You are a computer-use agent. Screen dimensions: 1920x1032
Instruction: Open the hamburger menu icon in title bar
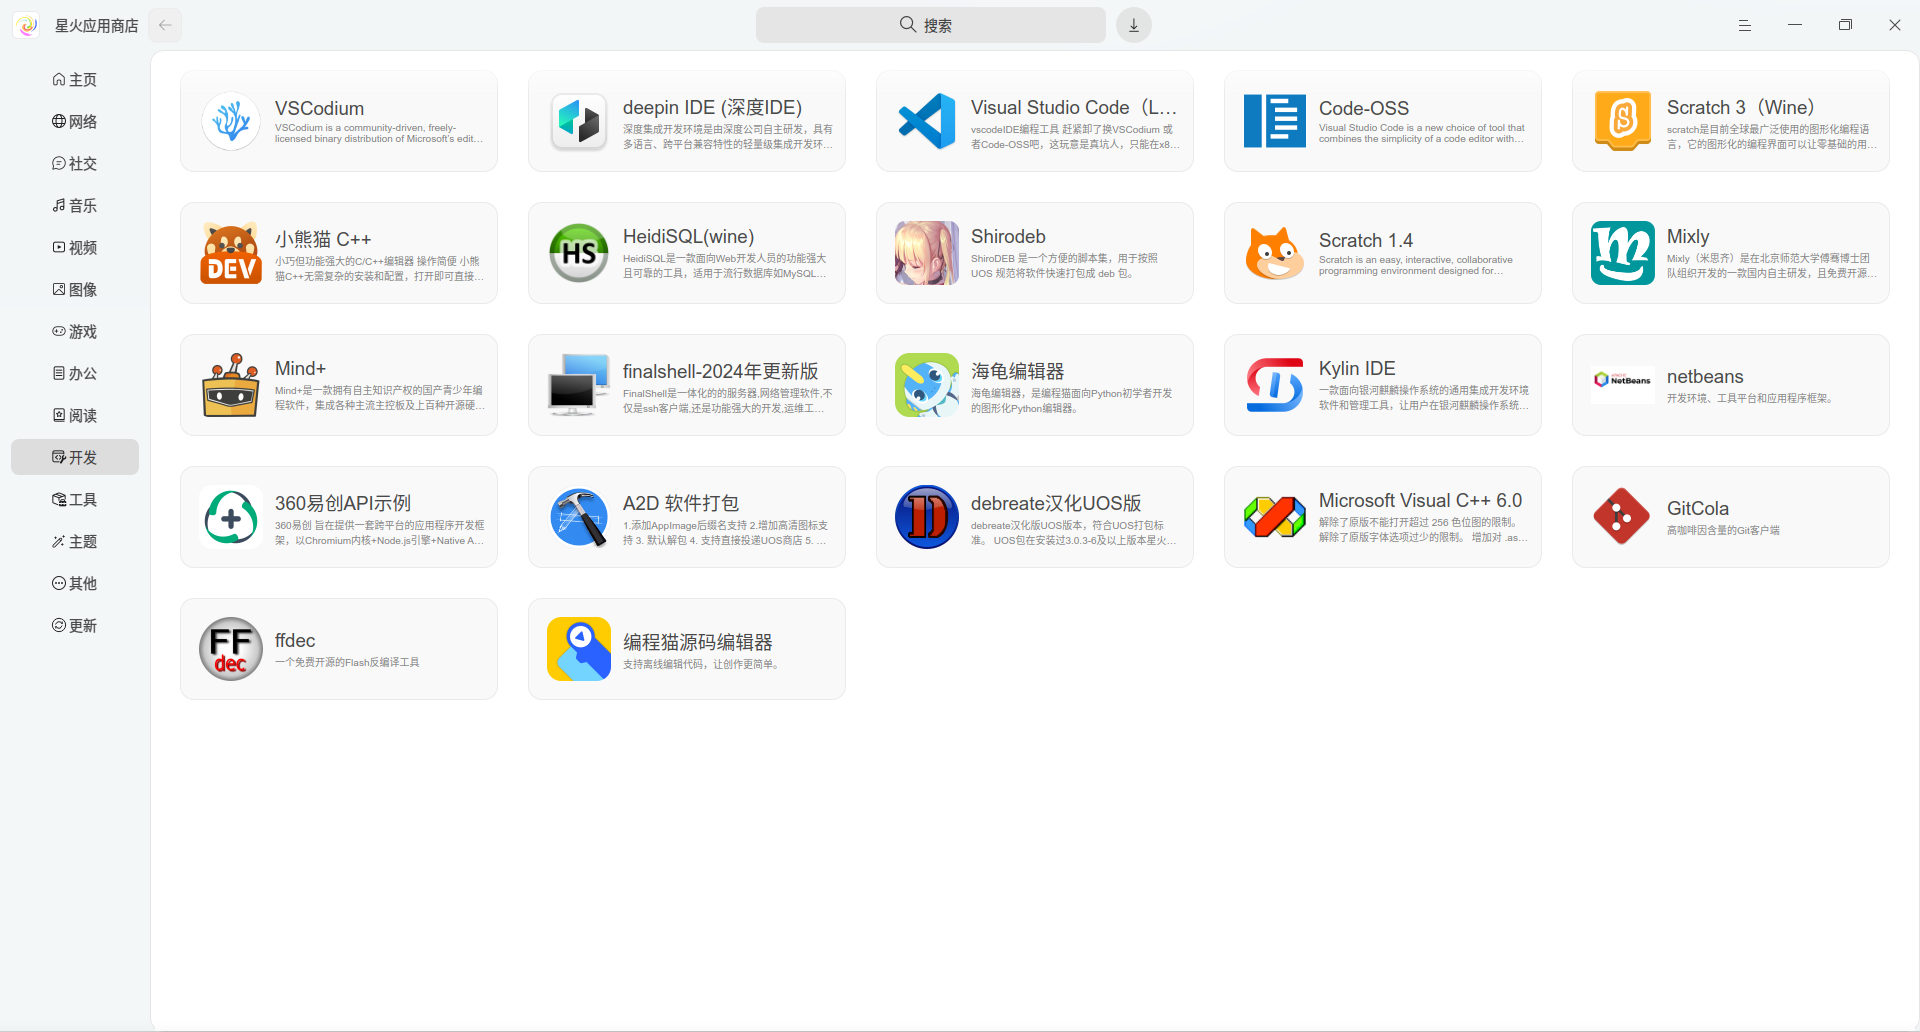pos(1745,25)
